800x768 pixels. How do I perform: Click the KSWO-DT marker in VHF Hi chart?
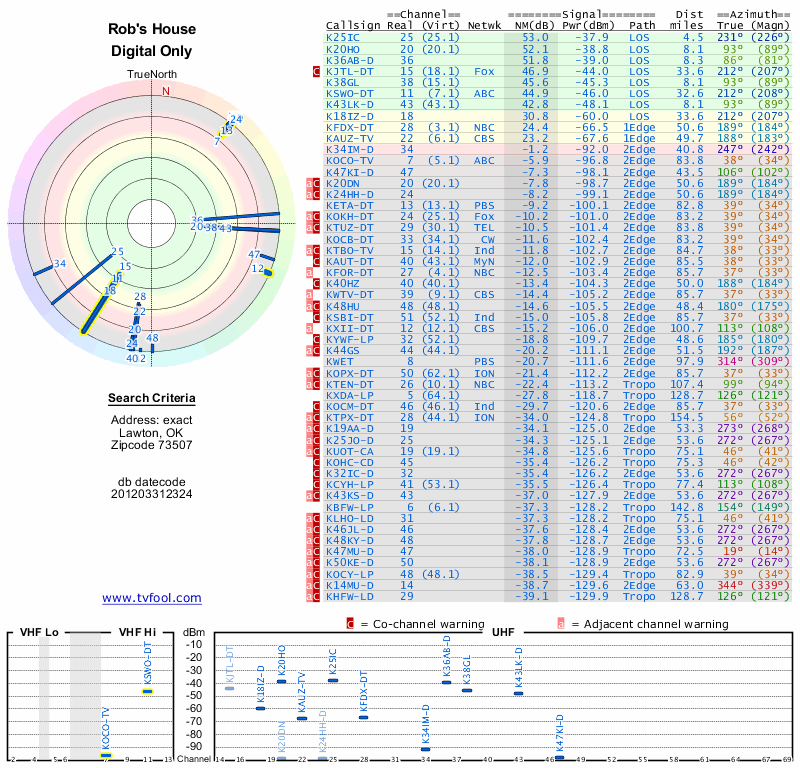147,691
